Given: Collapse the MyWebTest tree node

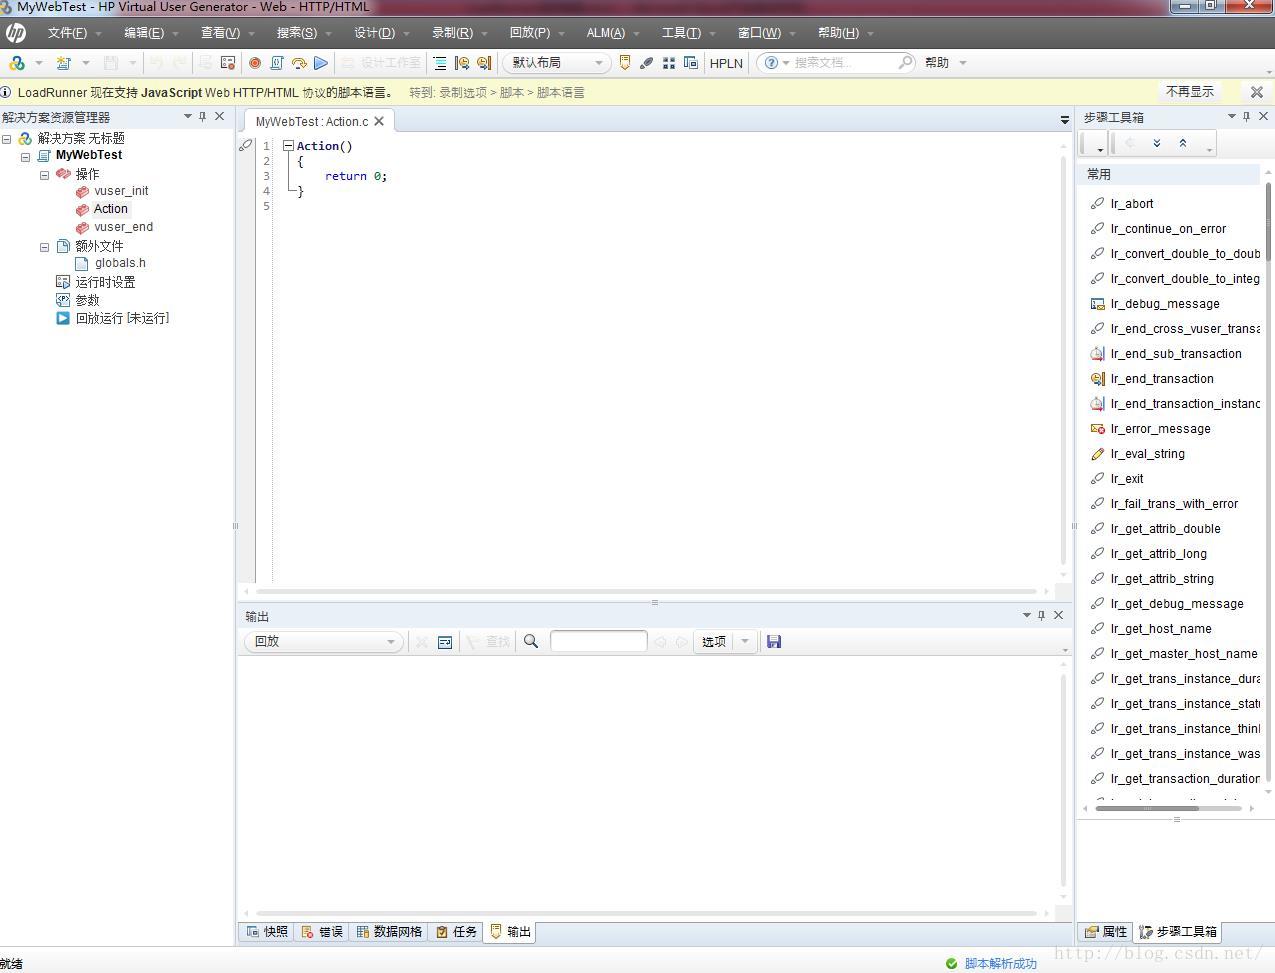Looking at the screenshot, I should tap(26, 157).
